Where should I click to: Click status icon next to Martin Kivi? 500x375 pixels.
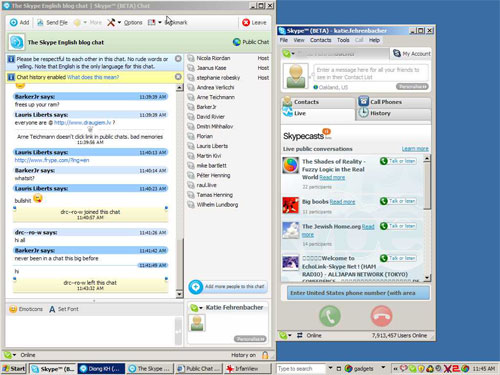pos(191,156)
